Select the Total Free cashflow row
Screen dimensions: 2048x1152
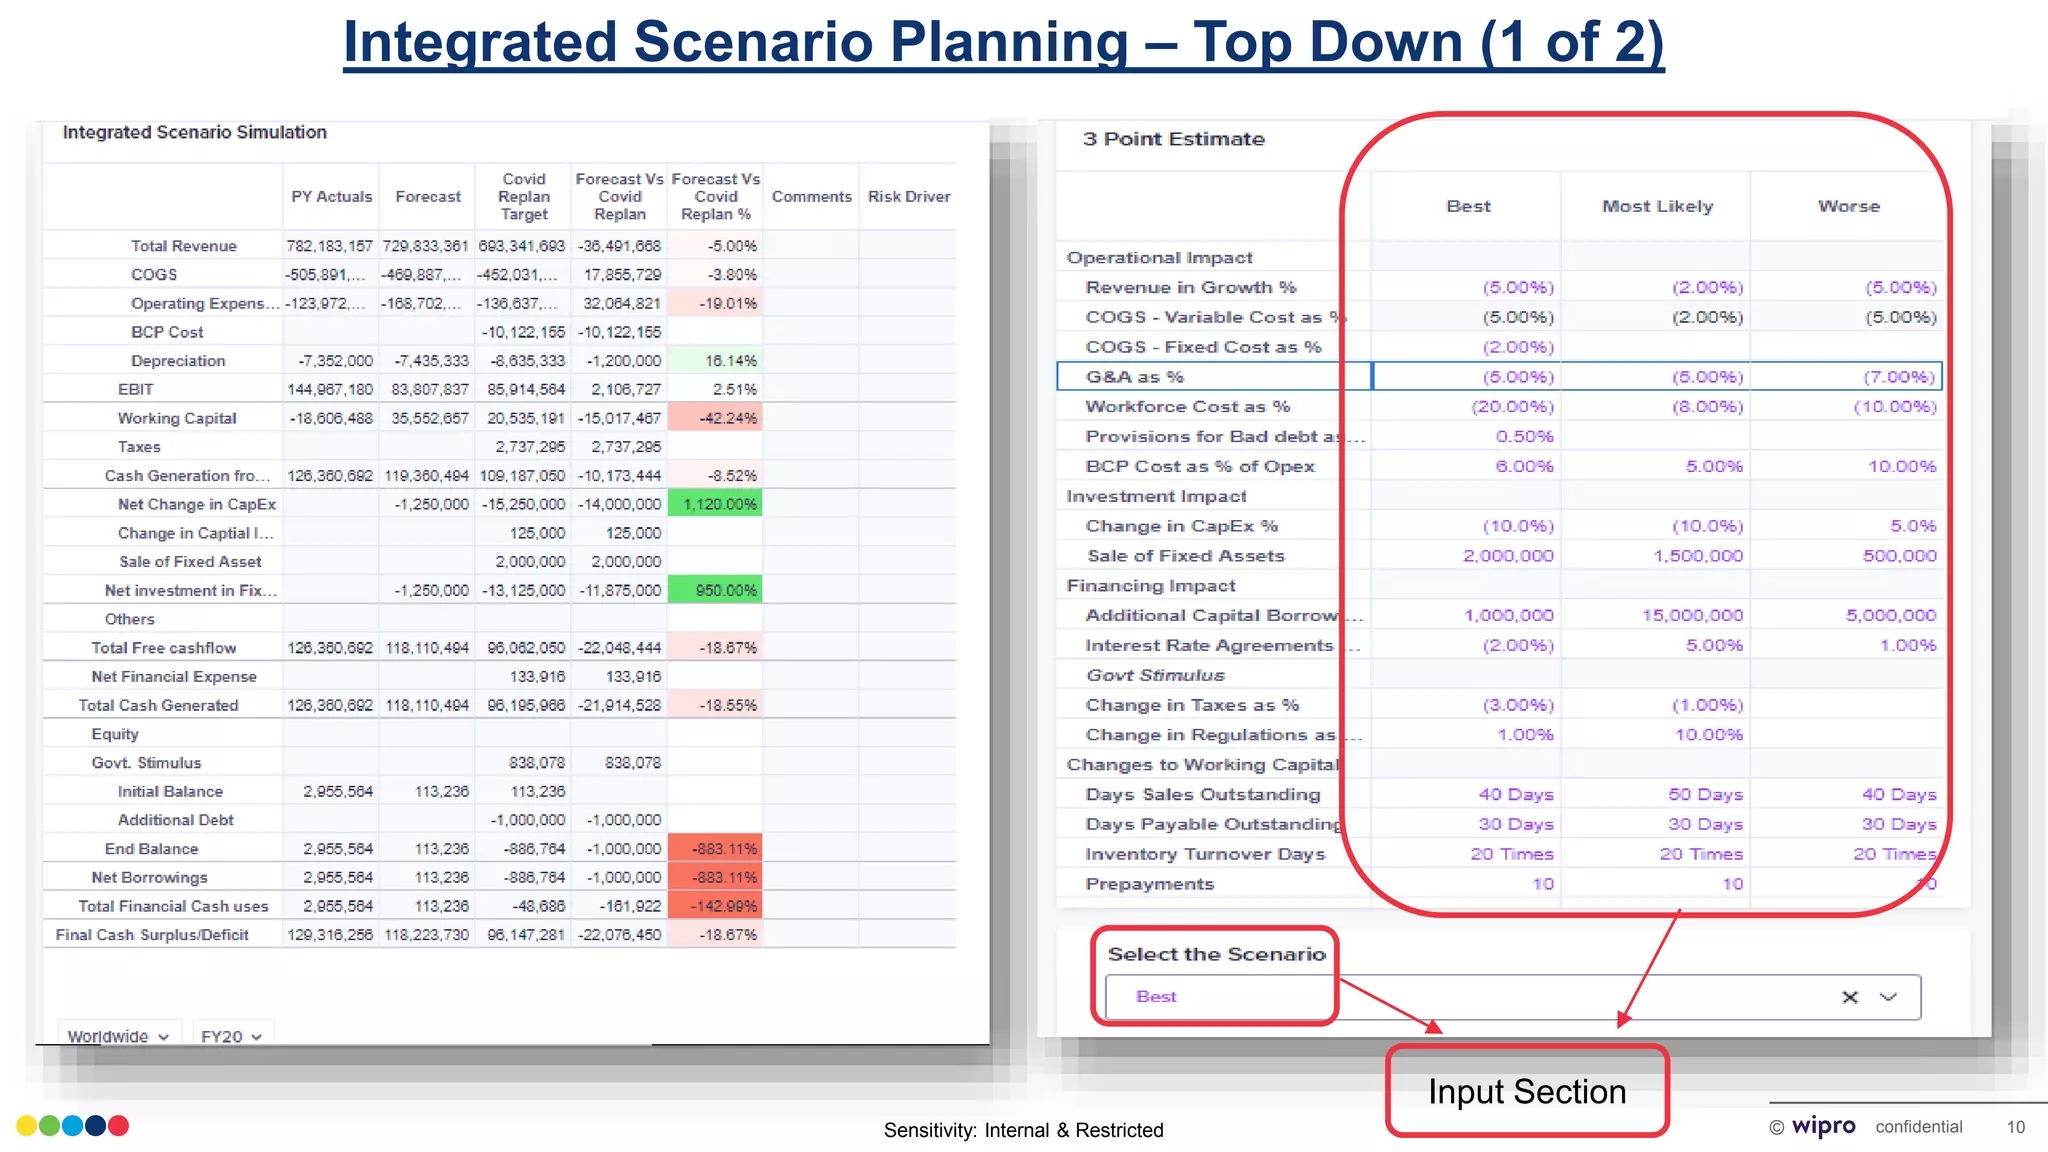click(499, 648)
